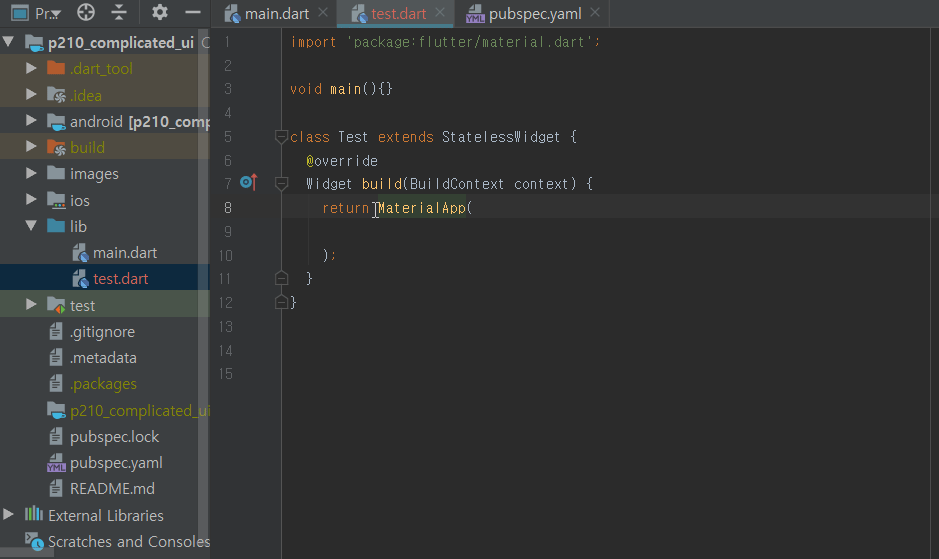The height and width of the screenshot is (559, 939).
Task: Click the External Libraries icon
Action: click(x=34, y=514)
